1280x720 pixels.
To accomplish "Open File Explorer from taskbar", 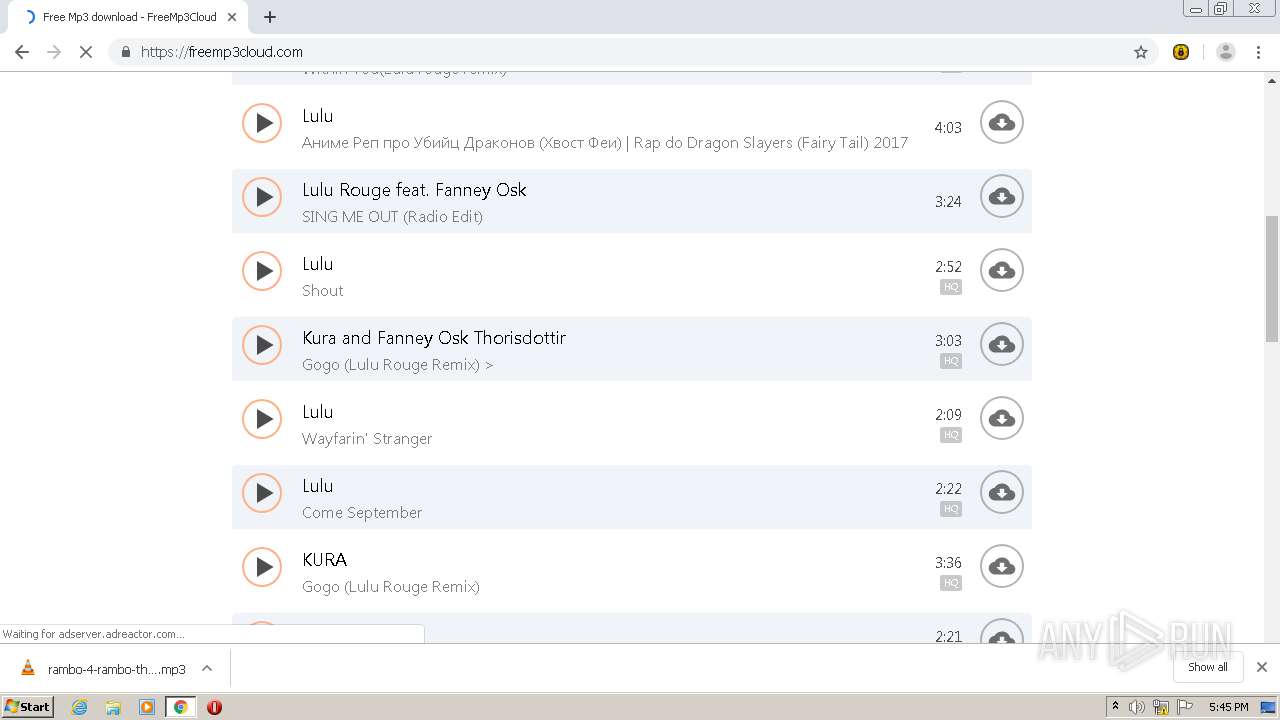I will [x=113, y=707].
